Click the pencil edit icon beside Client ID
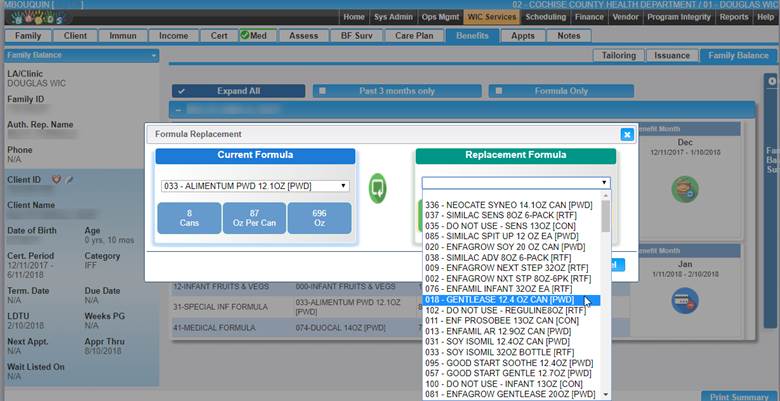The width and height of the screenshot is (780, 401). pos(70,180)
